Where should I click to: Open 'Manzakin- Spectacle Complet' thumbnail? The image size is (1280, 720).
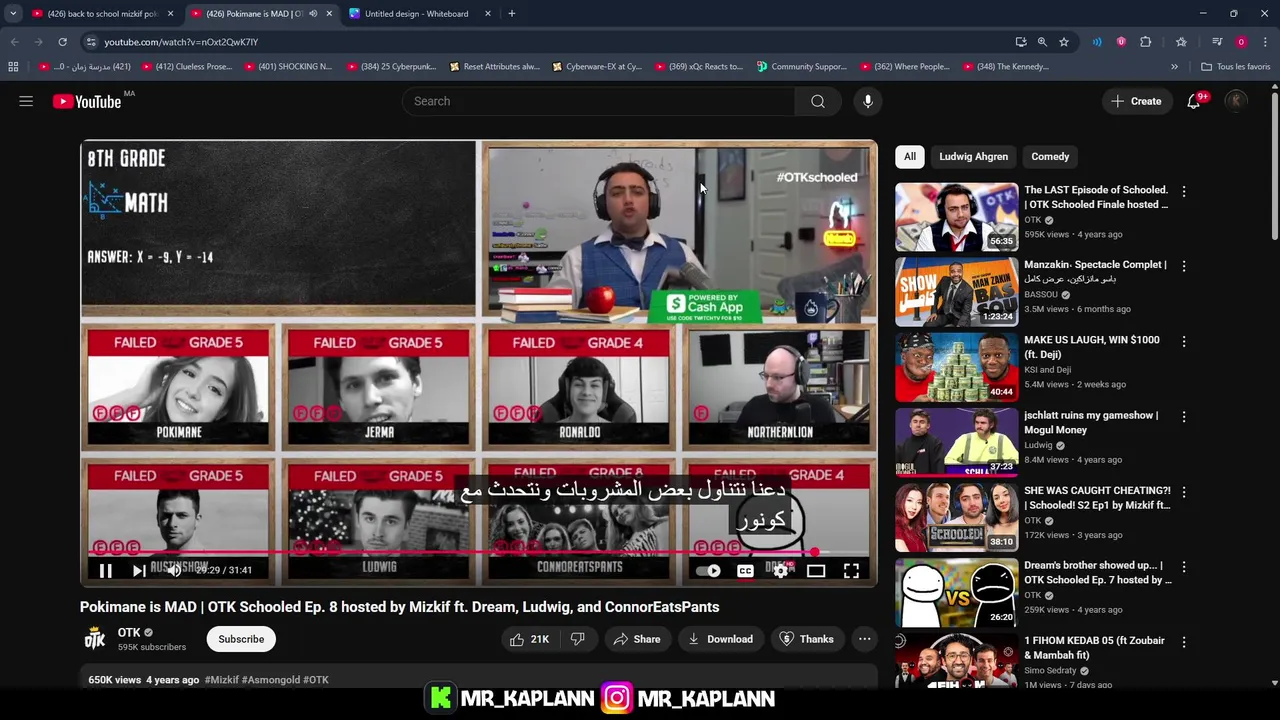(x=956, y=292)
